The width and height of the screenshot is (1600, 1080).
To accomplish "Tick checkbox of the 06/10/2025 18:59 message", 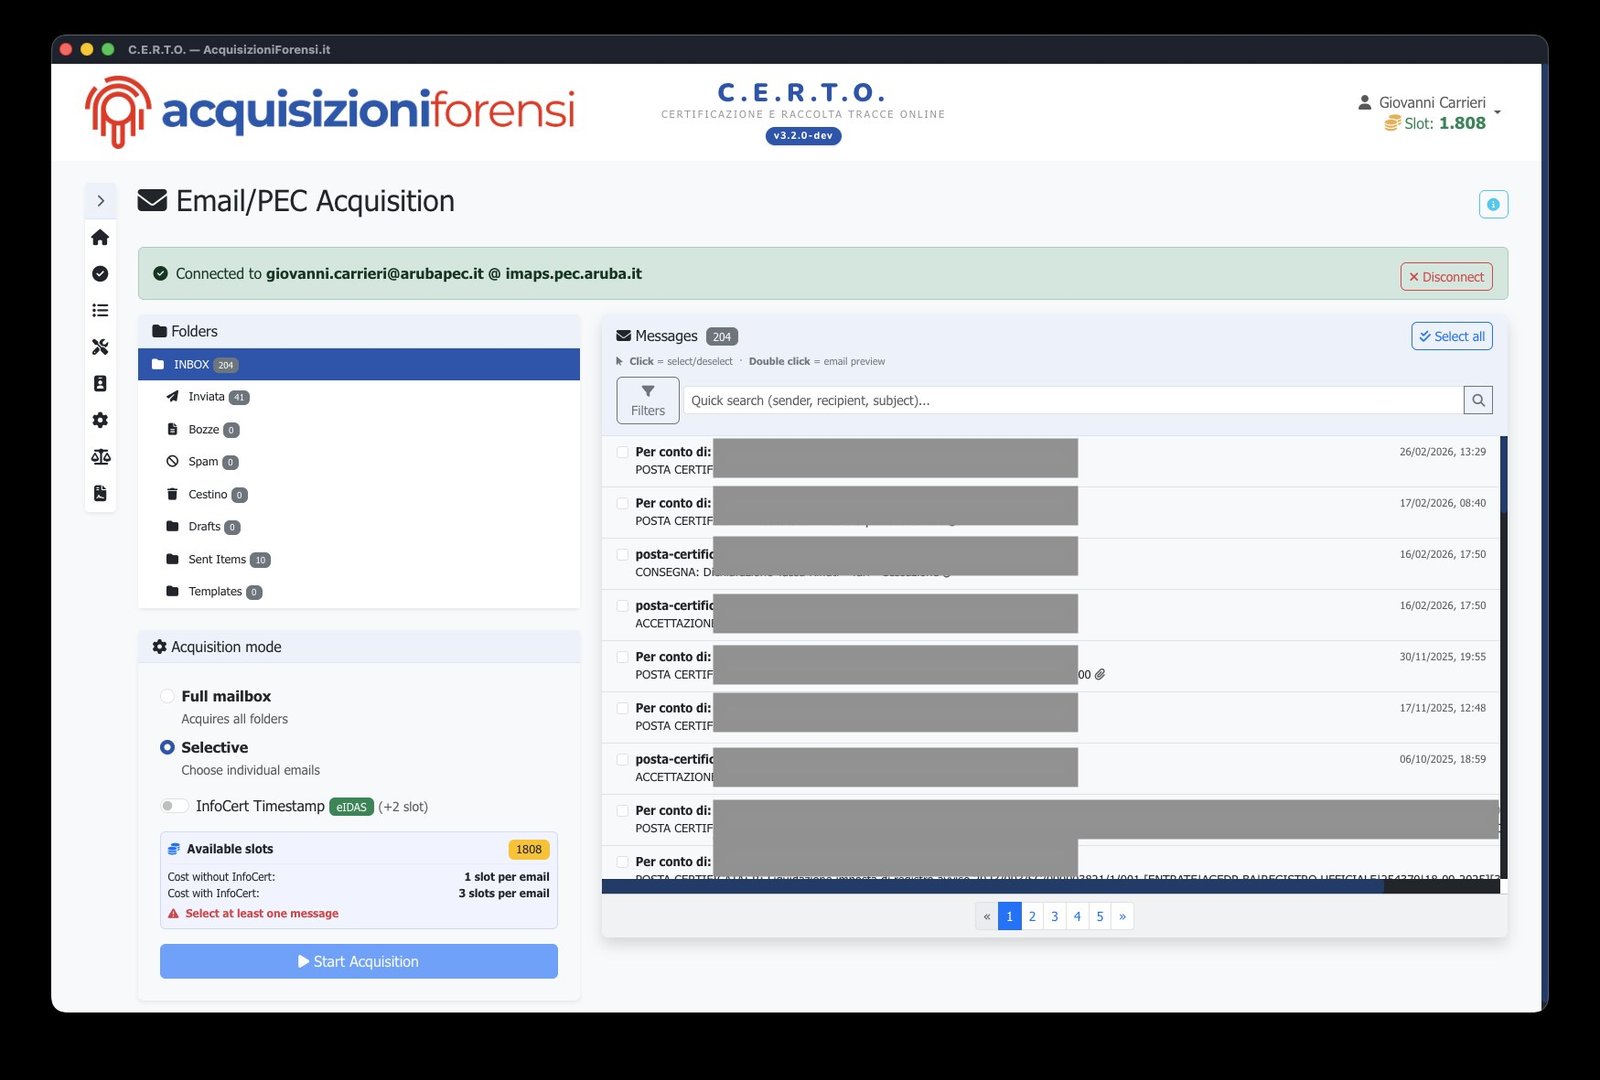I will (622, 759).
